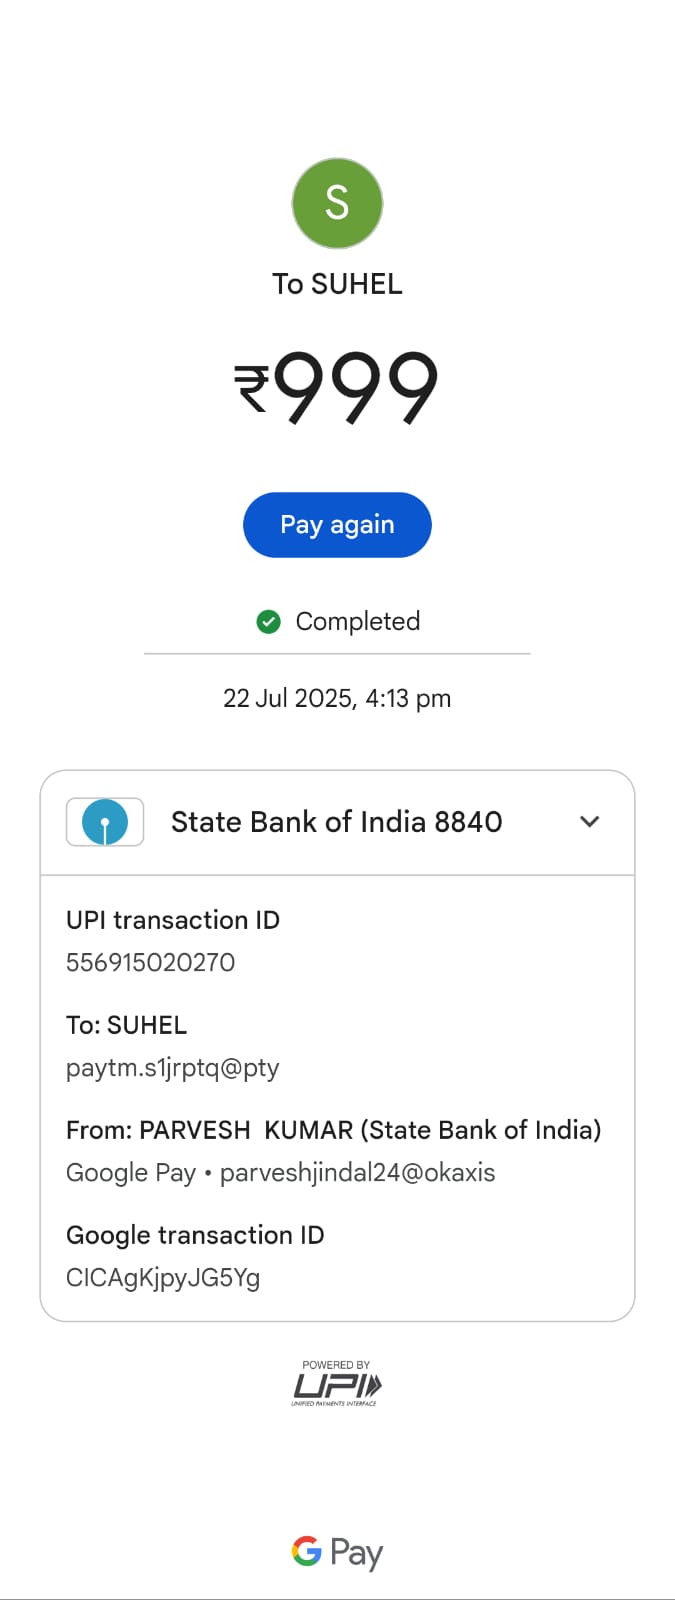Viewport: 675px width, 1600px height.
Task: Click the Powered by UPI logo
Action: 336,1384
